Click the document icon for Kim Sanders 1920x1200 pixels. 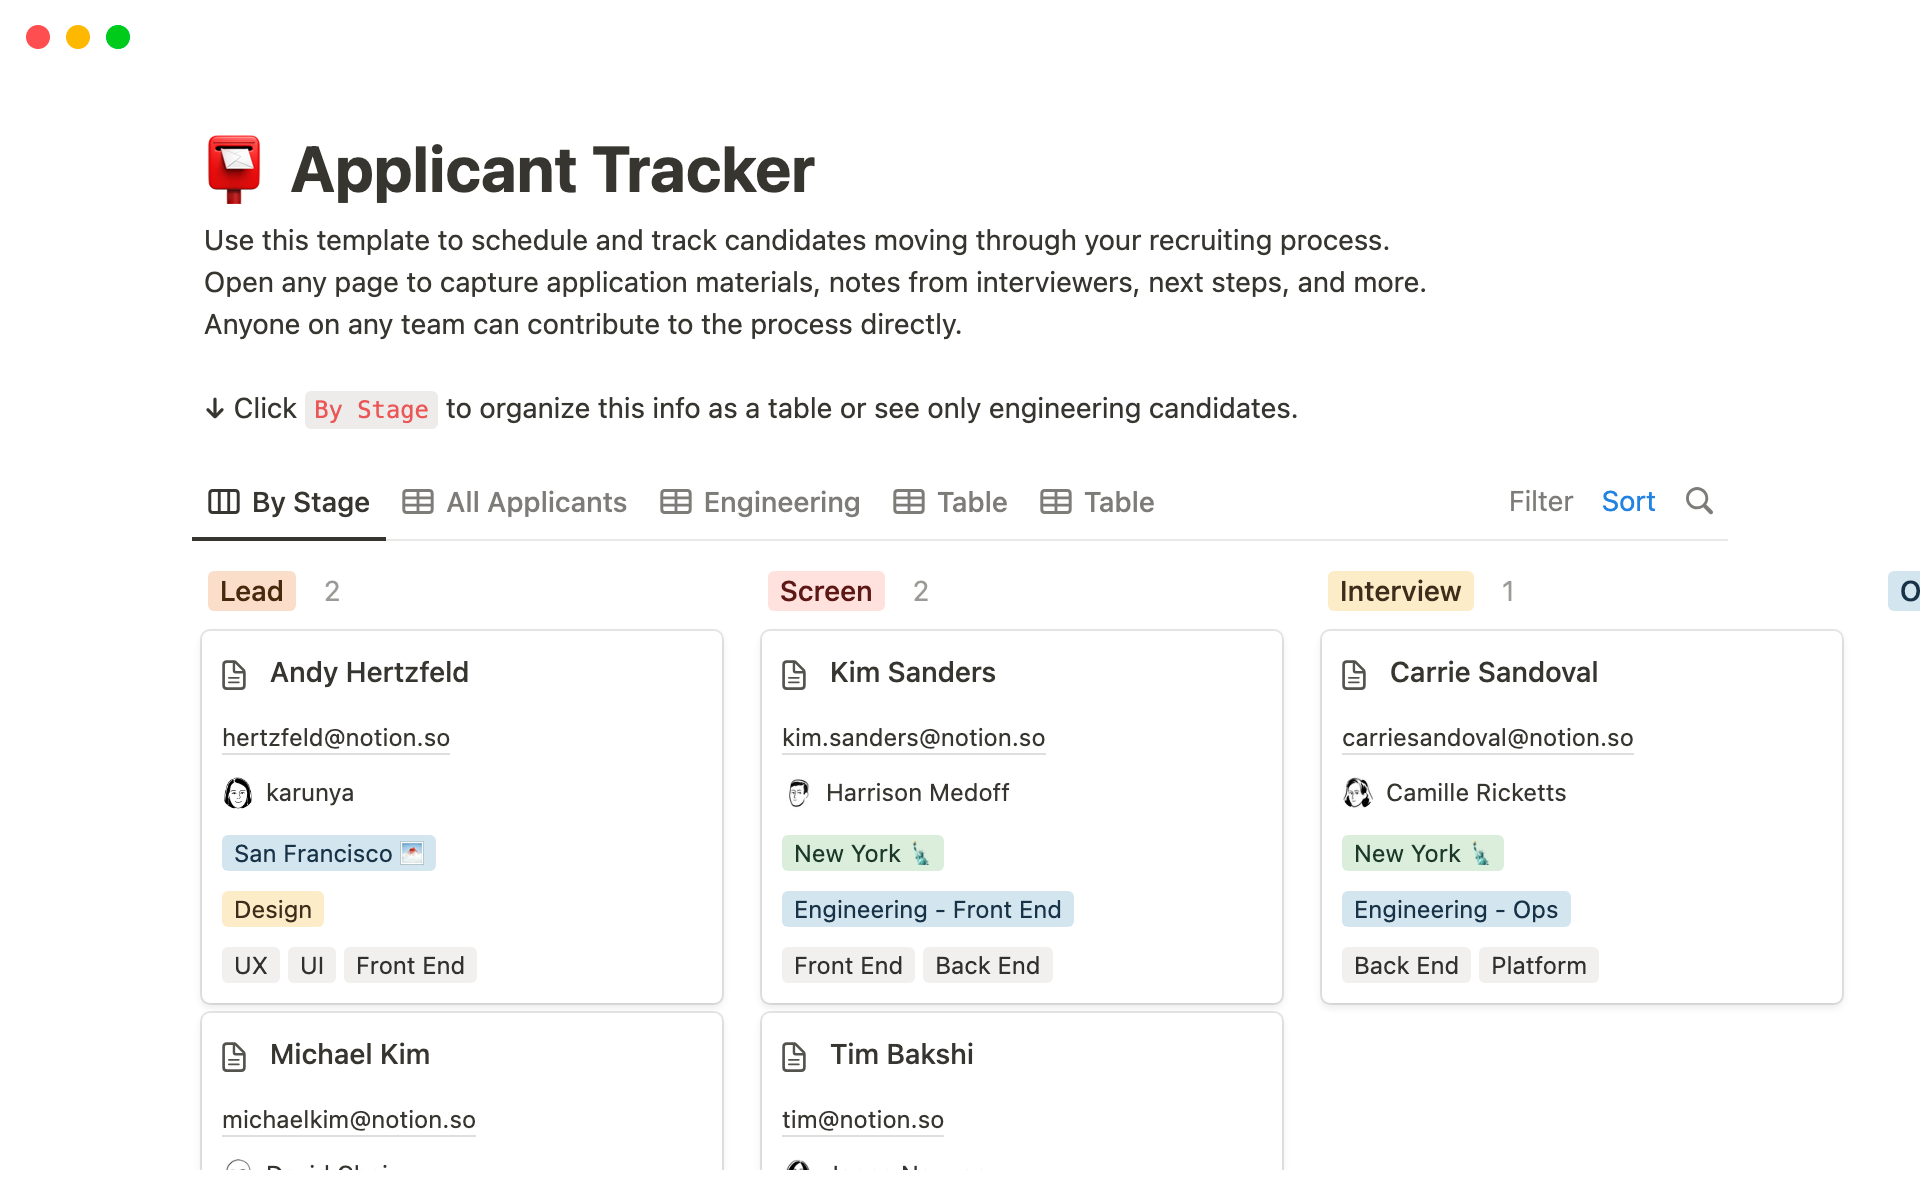pos(796,673)
